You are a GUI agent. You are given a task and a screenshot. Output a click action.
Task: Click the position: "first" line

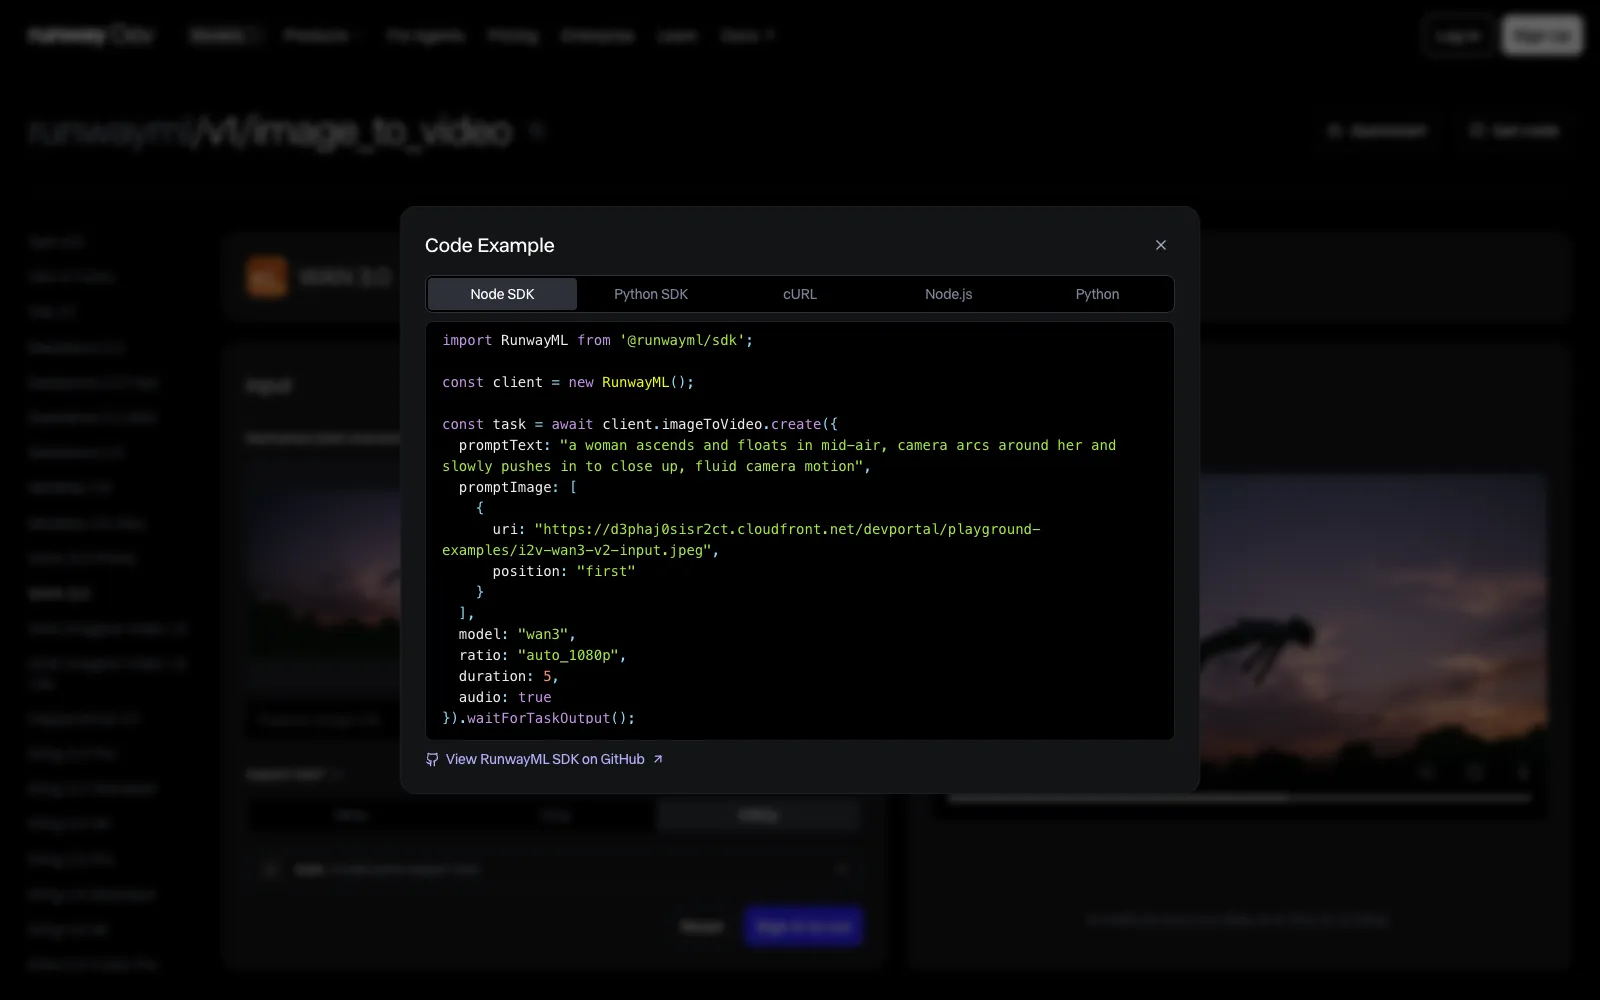point(563,571)
